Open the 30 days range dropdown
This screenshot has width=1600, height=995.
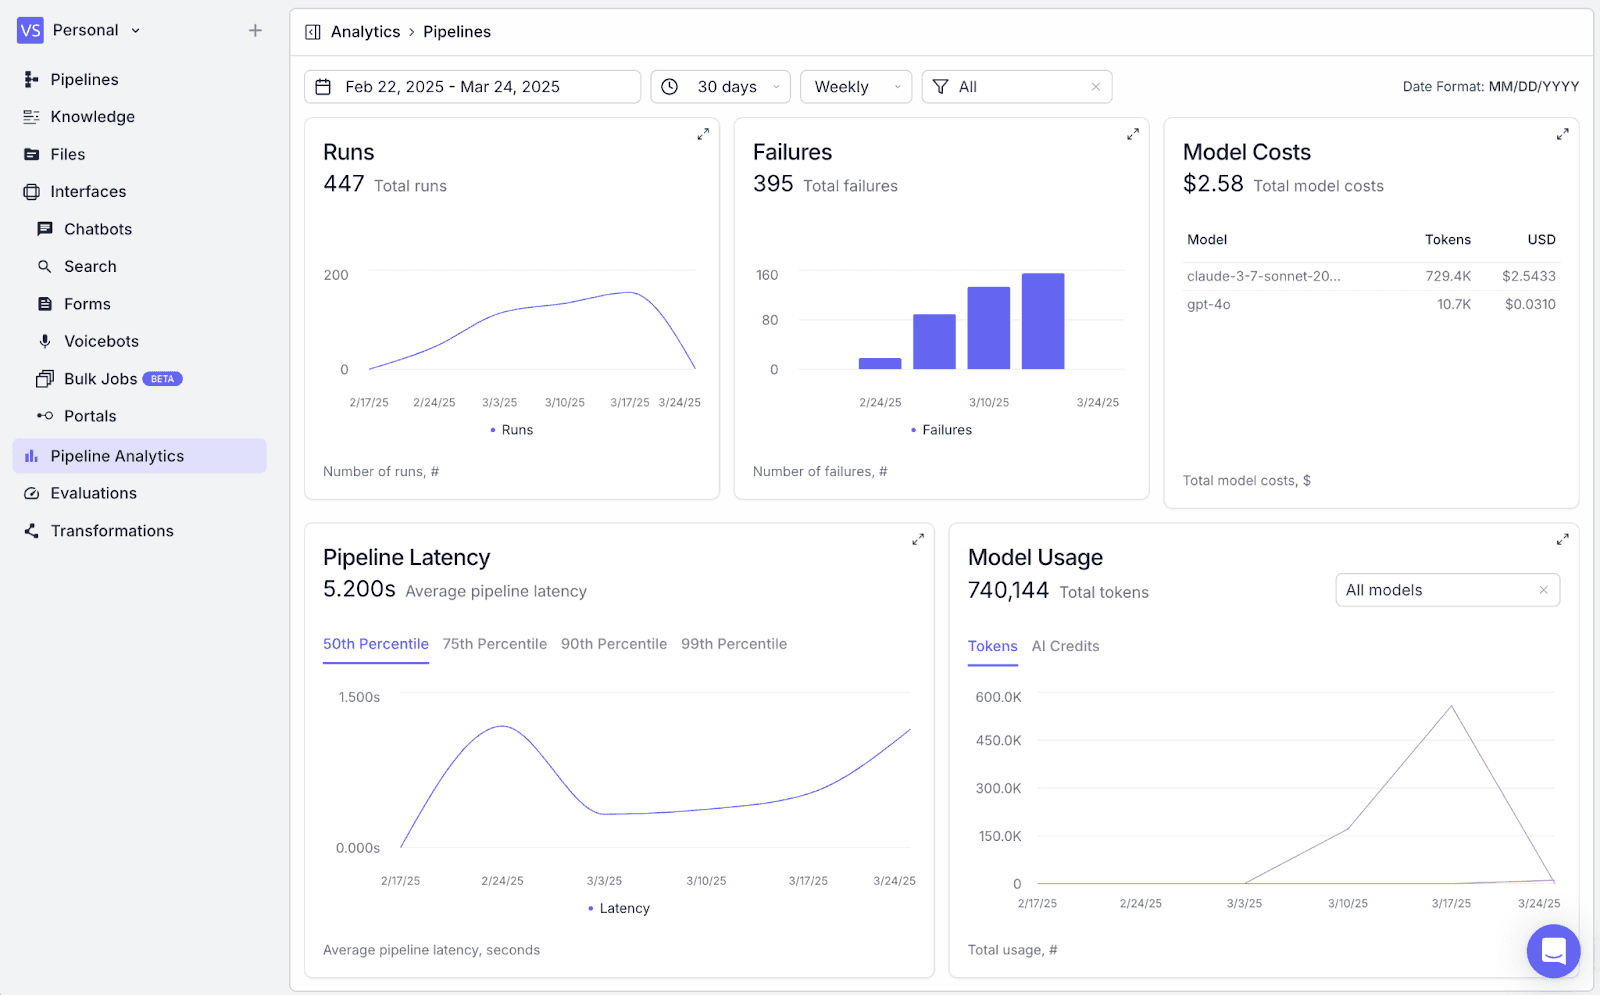point(720,87)
